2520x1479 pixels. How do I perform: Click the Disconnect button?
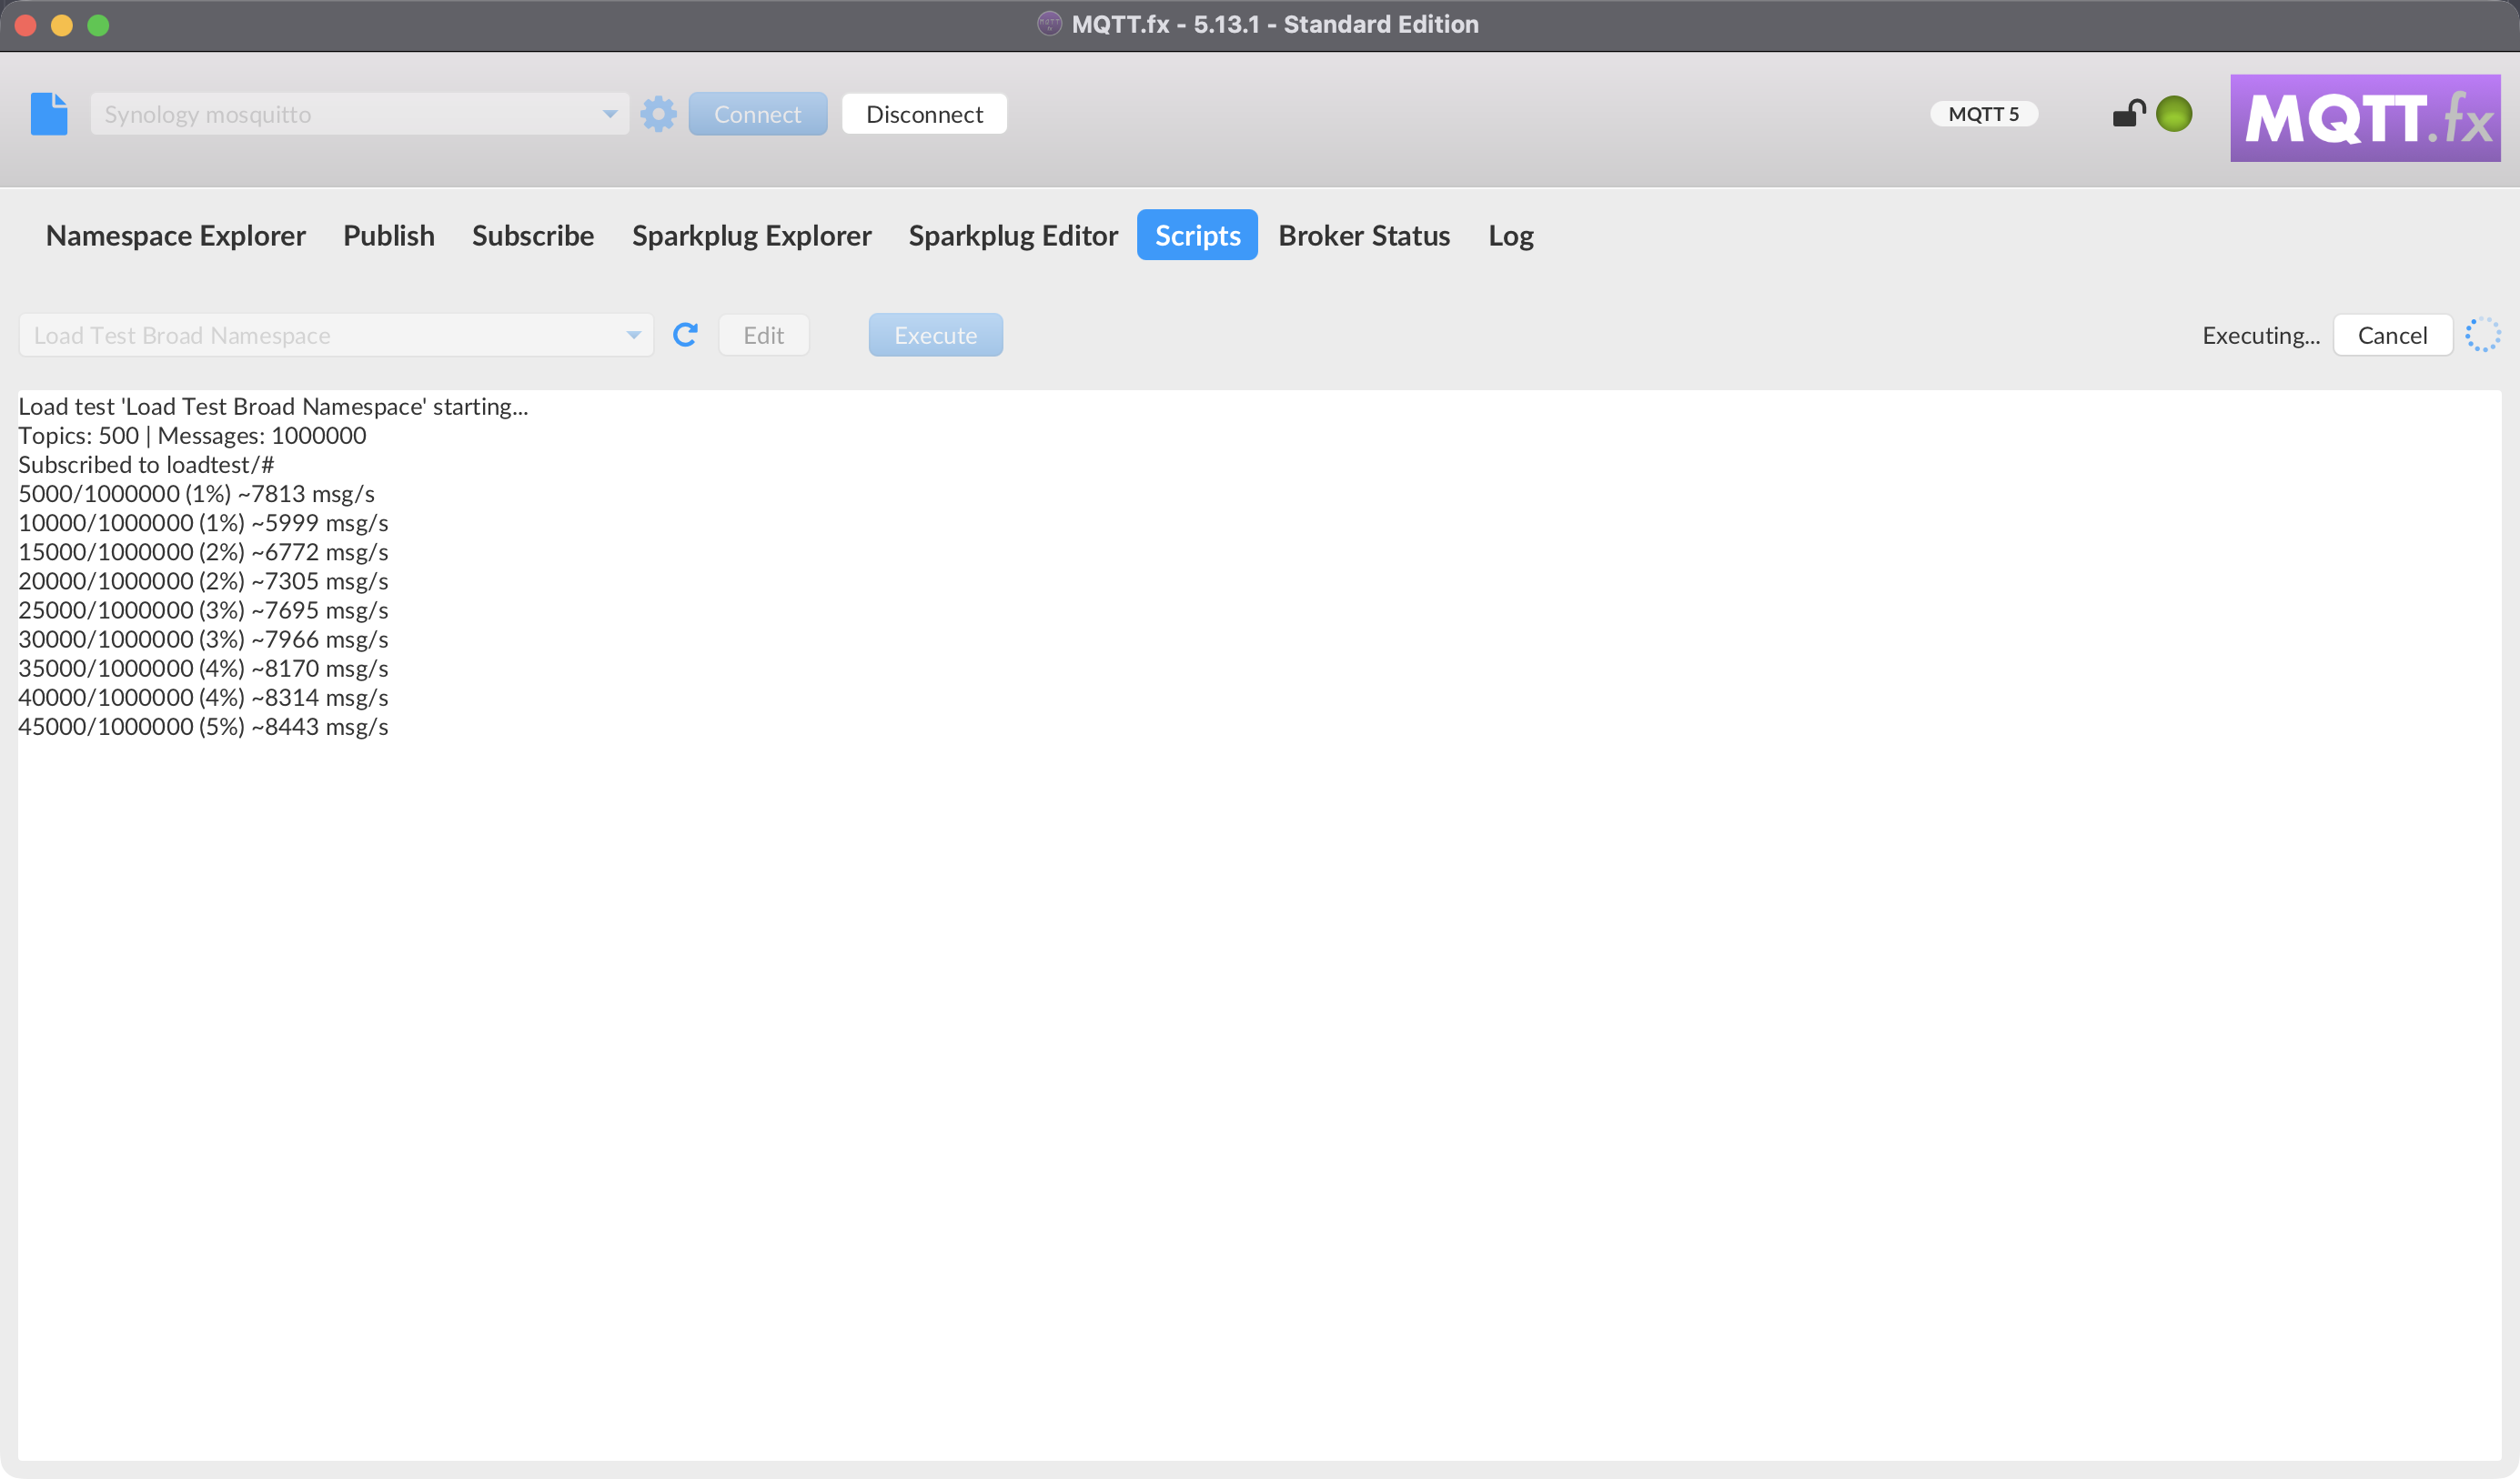(924, 114)
